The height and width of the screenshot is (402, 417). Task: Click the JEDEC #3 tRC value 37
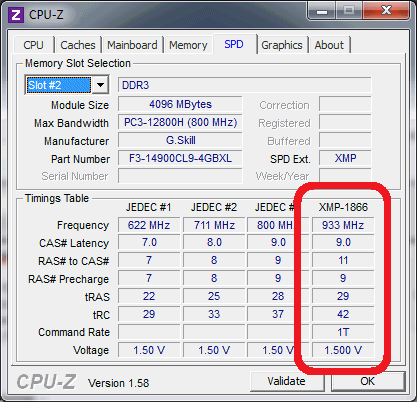pos(278,314)
